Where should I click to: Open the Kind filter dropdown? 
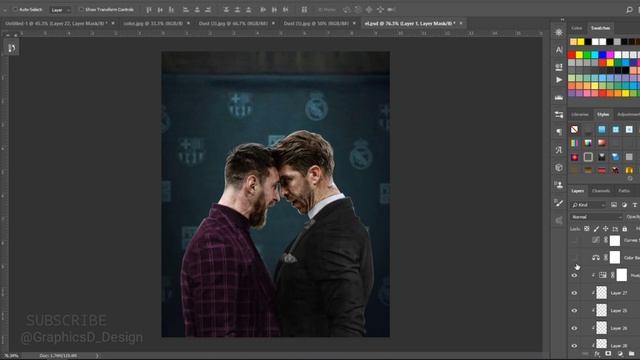(588, 205)
